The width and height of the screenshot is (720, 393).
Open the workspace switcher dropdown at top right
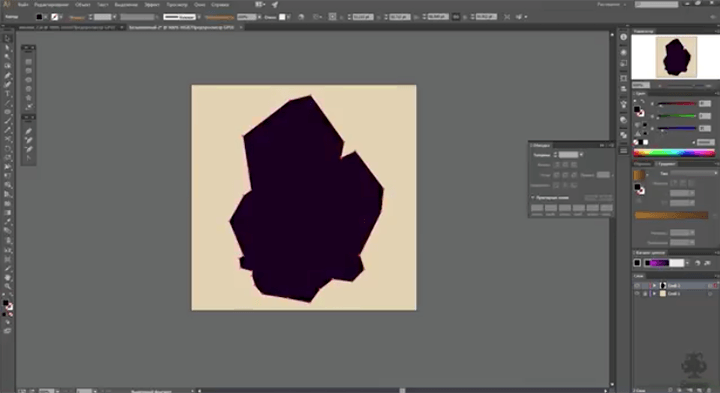(x=611, y=5)
